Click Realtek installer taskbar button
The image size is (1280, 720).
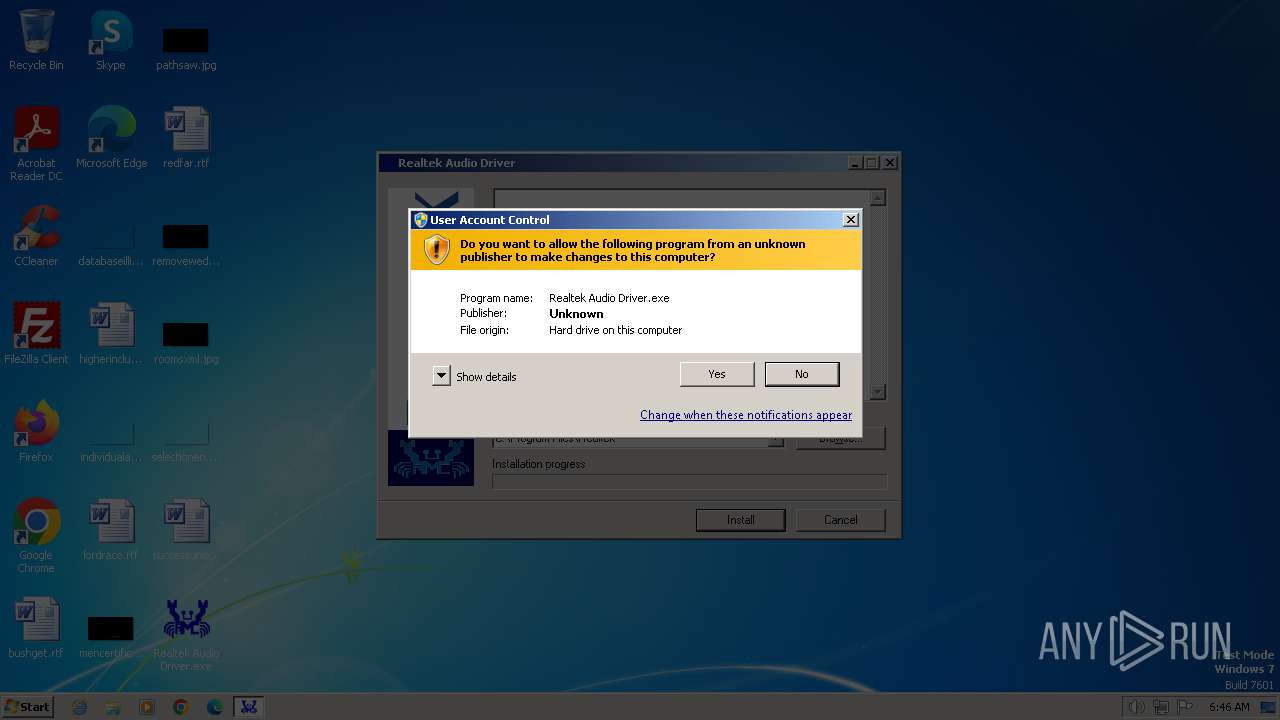[x=248, y=707]
